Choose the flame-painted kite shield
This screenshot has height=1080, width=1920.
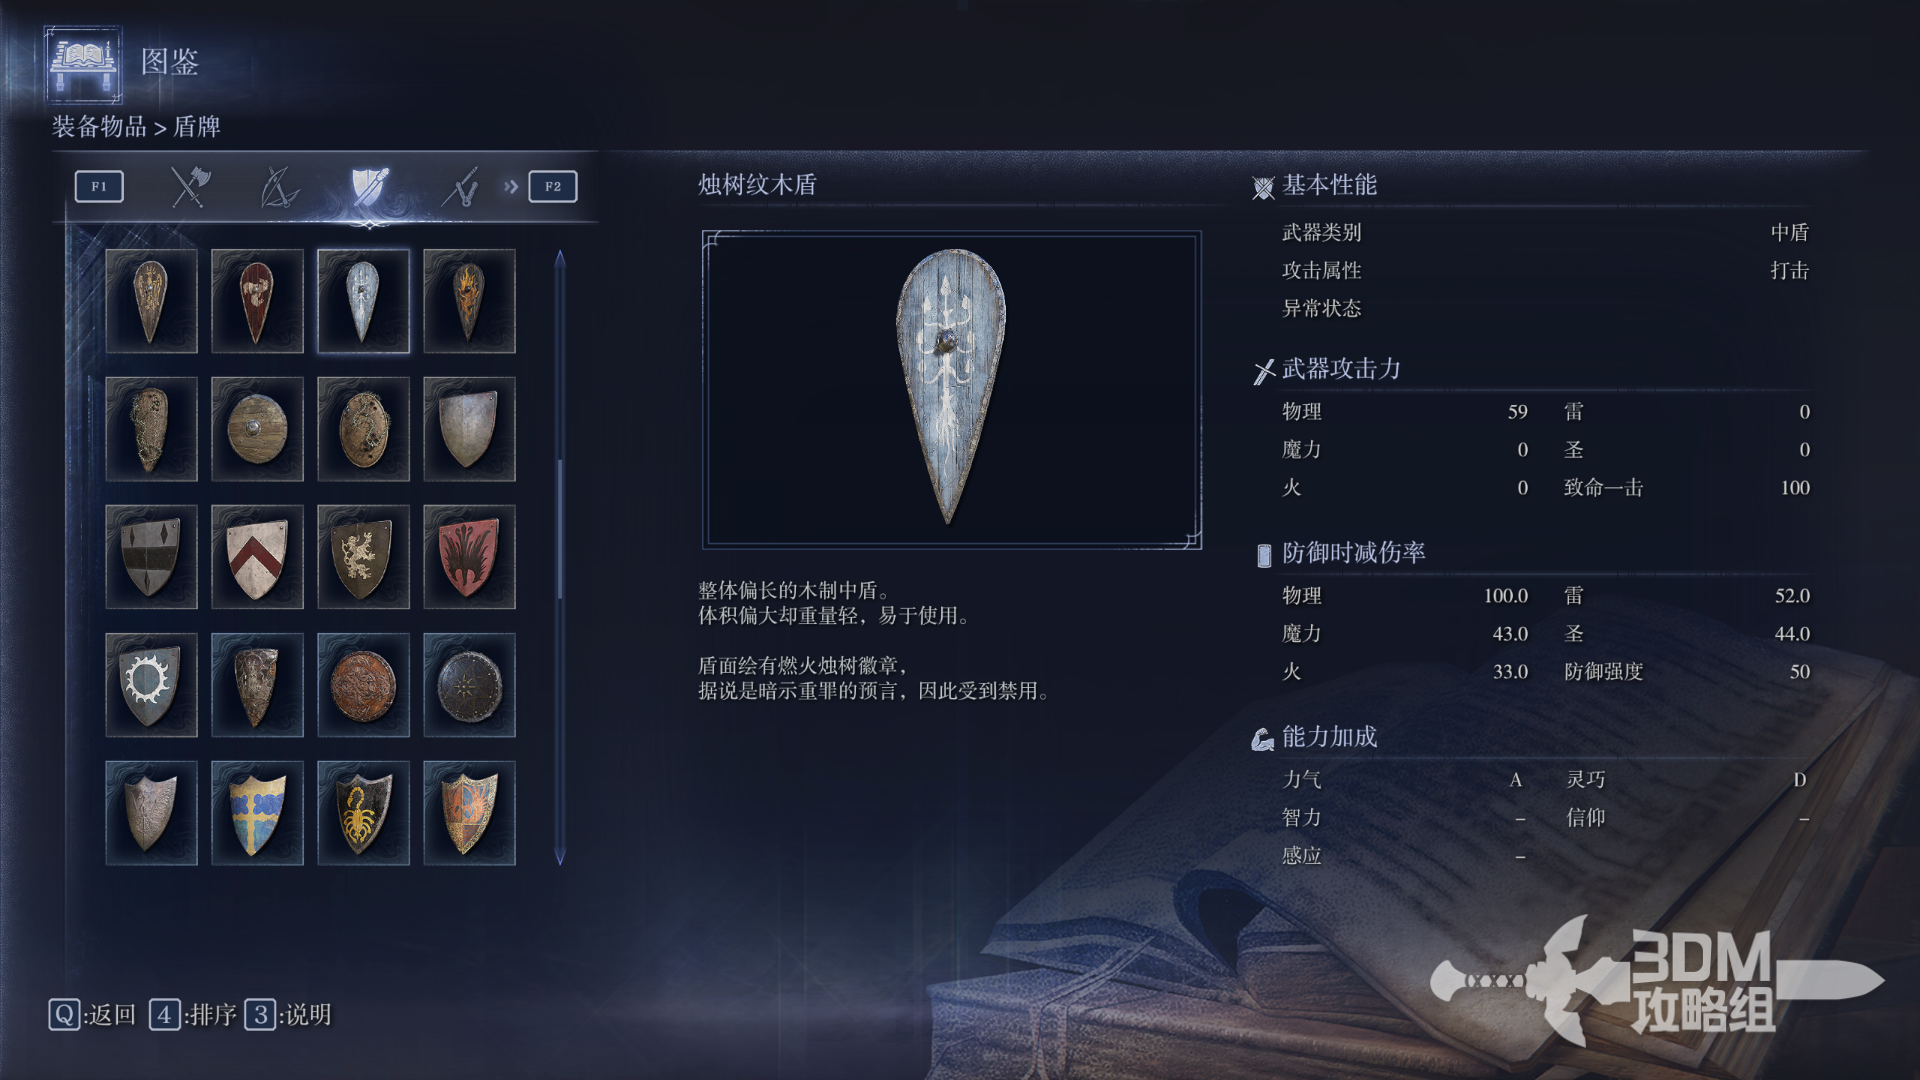pos(469,301)
